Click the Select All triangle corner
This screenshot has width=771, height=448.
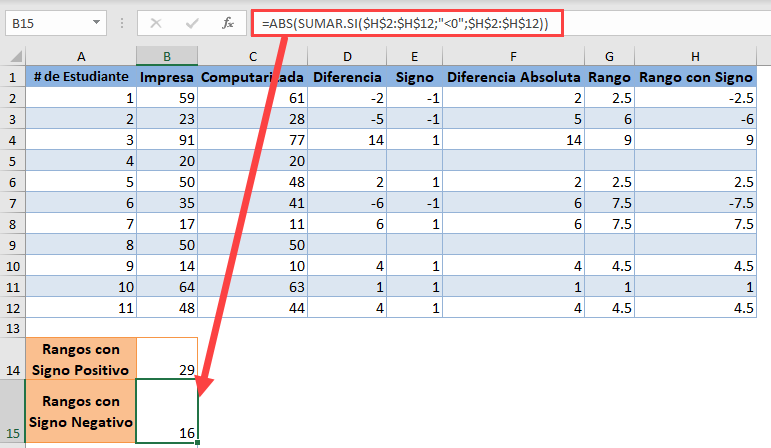pyautogui.click(x=13, y=56)
